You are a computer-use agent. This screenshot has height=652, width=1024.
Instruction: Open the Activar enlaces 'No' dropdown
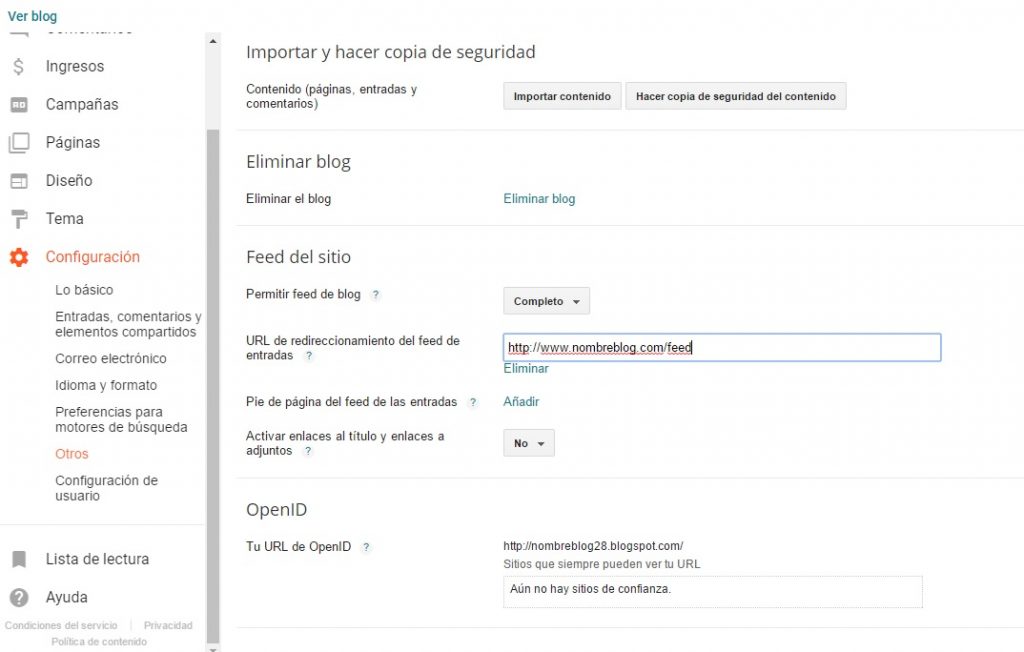(528, 443)
